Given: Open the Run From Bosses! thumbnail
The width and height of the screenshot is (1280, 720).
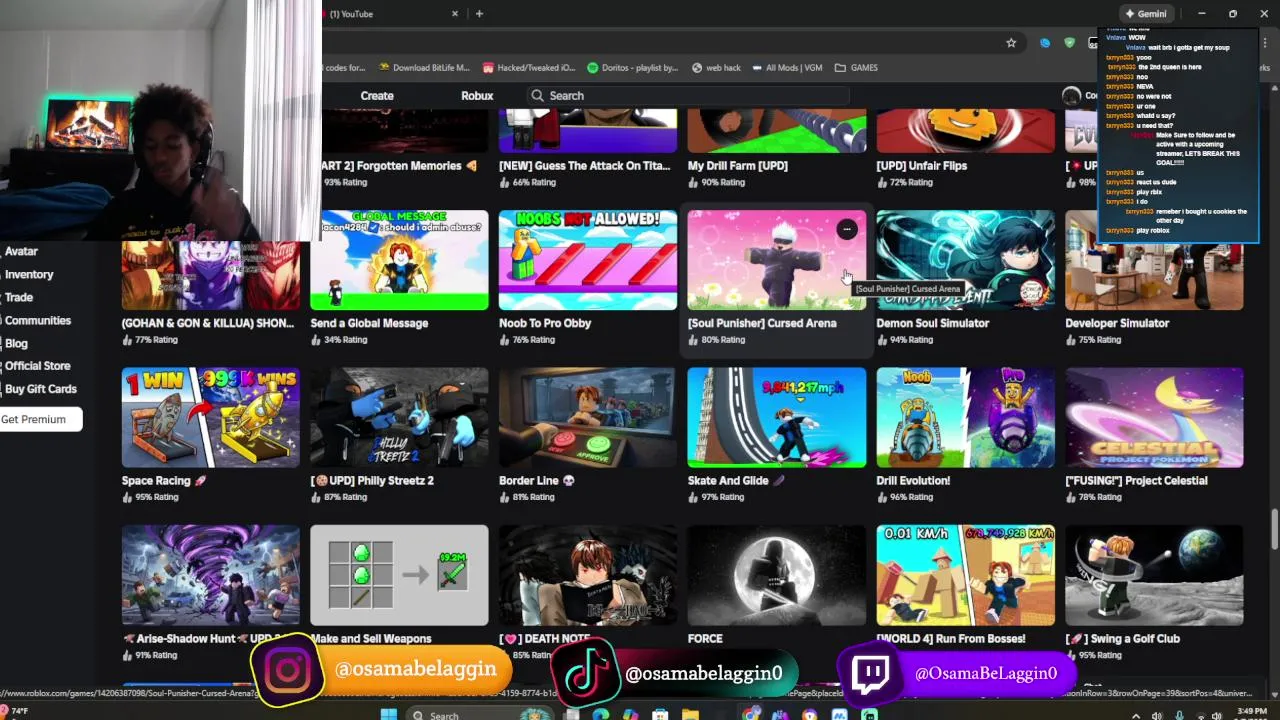Looking at the screenshot, I should 965,575.
